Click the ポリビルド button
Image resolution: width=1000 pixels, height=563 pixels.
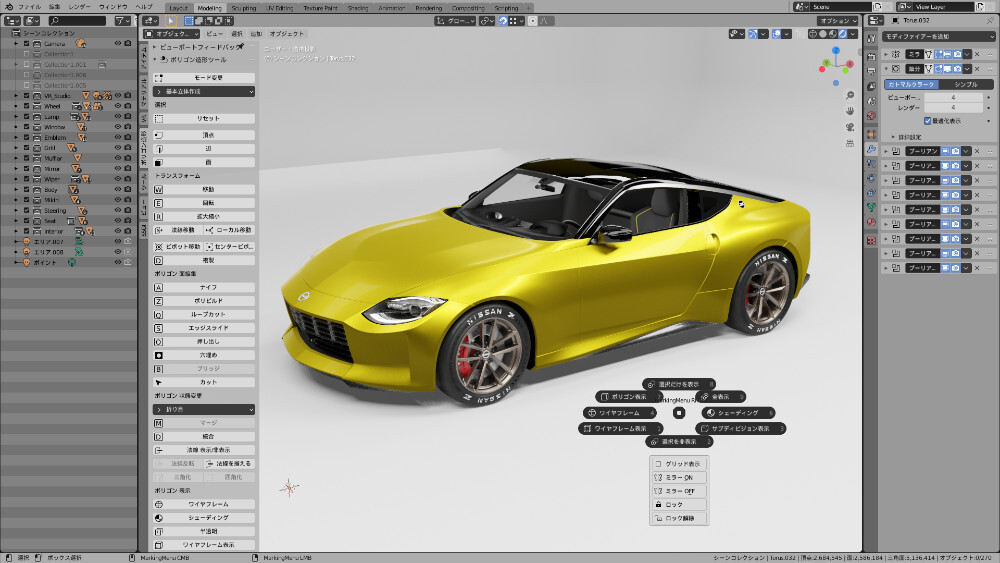pos(204,301)
